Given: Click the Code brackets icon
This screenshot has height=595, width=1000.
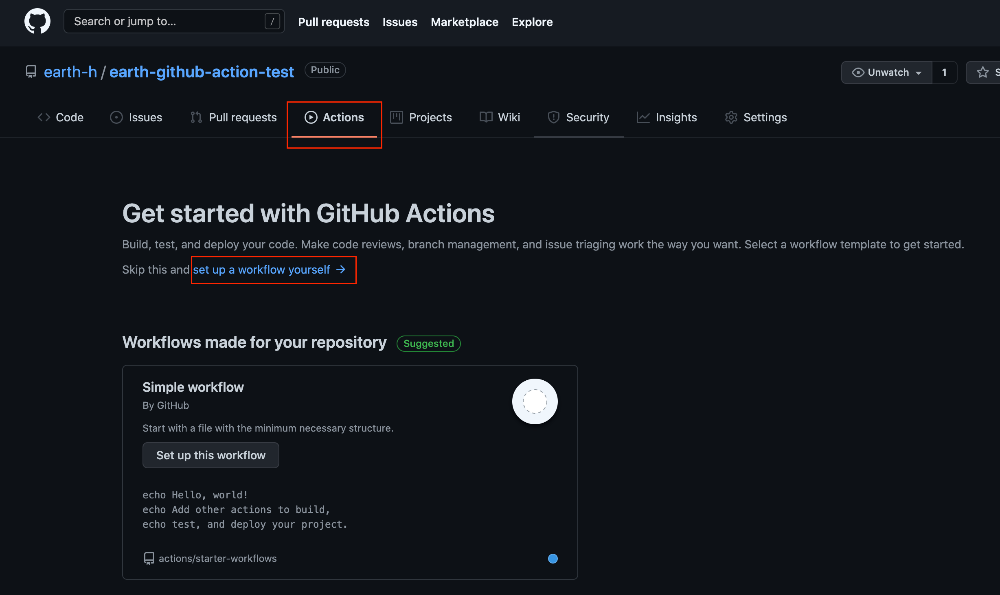Looking at the screenshot, I should coord(43,117).
